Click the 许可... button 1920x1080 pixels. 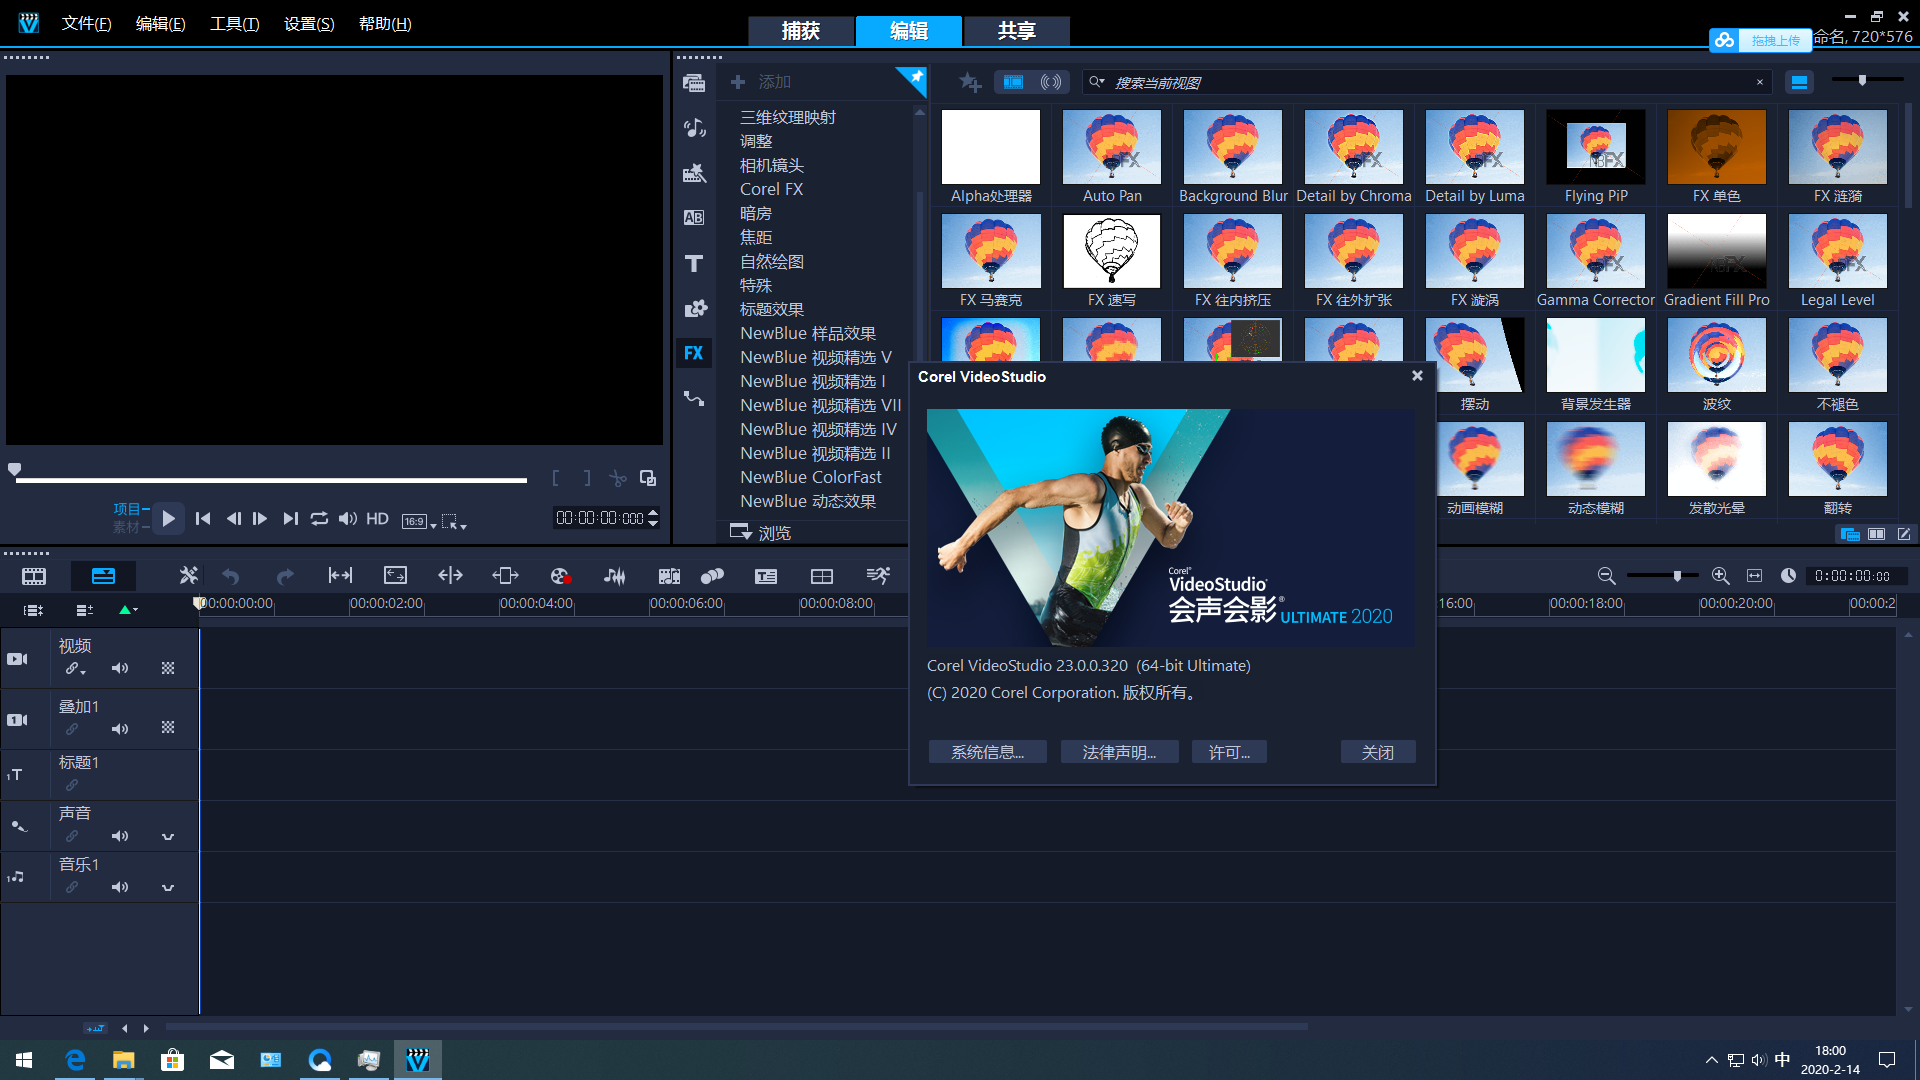coord(1229,752)
